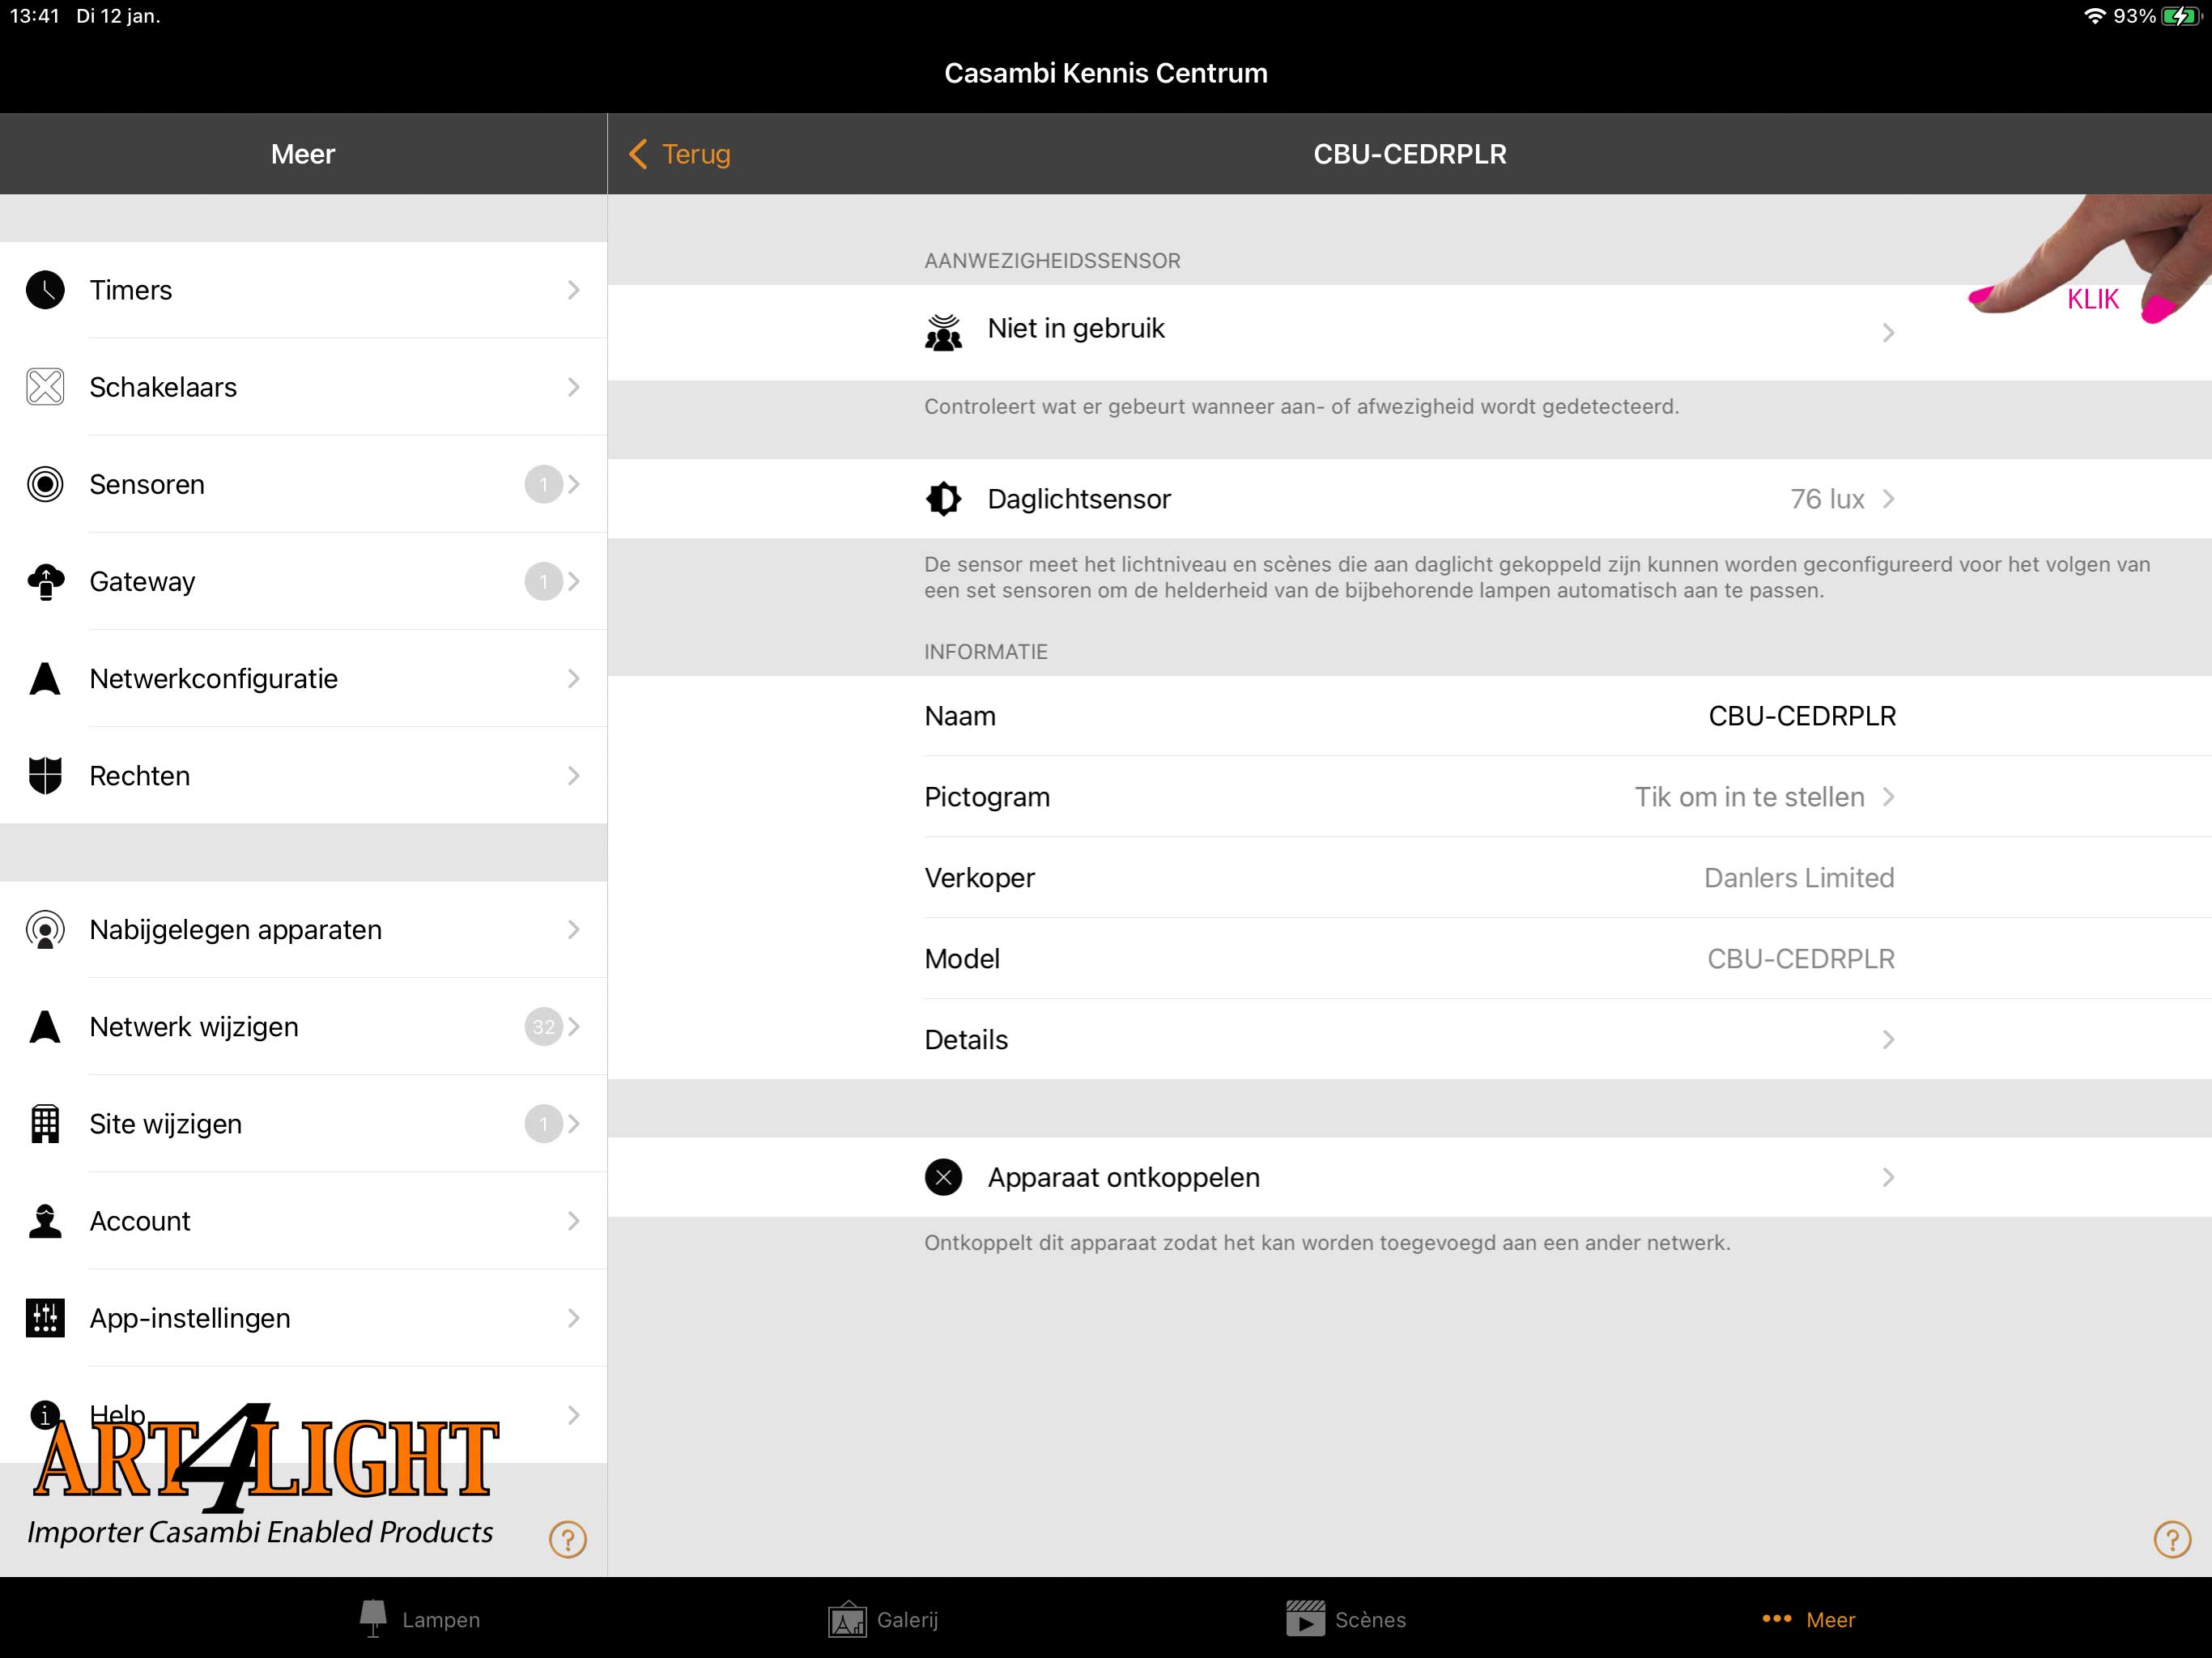Open Rechten menu item
The image size is (2212, 1658).
pyautogui.click(x=304, y=775)
